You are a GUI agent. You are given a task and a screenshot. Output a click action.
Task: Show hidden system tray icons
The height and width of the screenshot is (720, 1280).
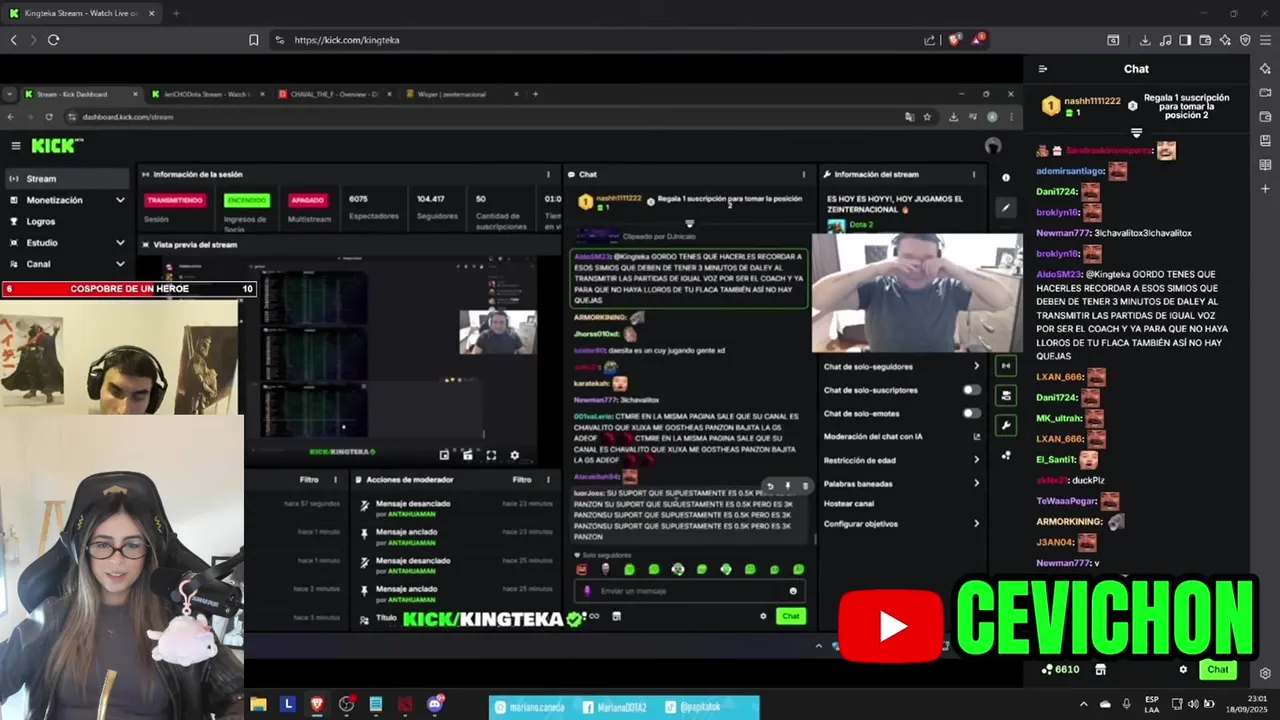coord(1084,704)
